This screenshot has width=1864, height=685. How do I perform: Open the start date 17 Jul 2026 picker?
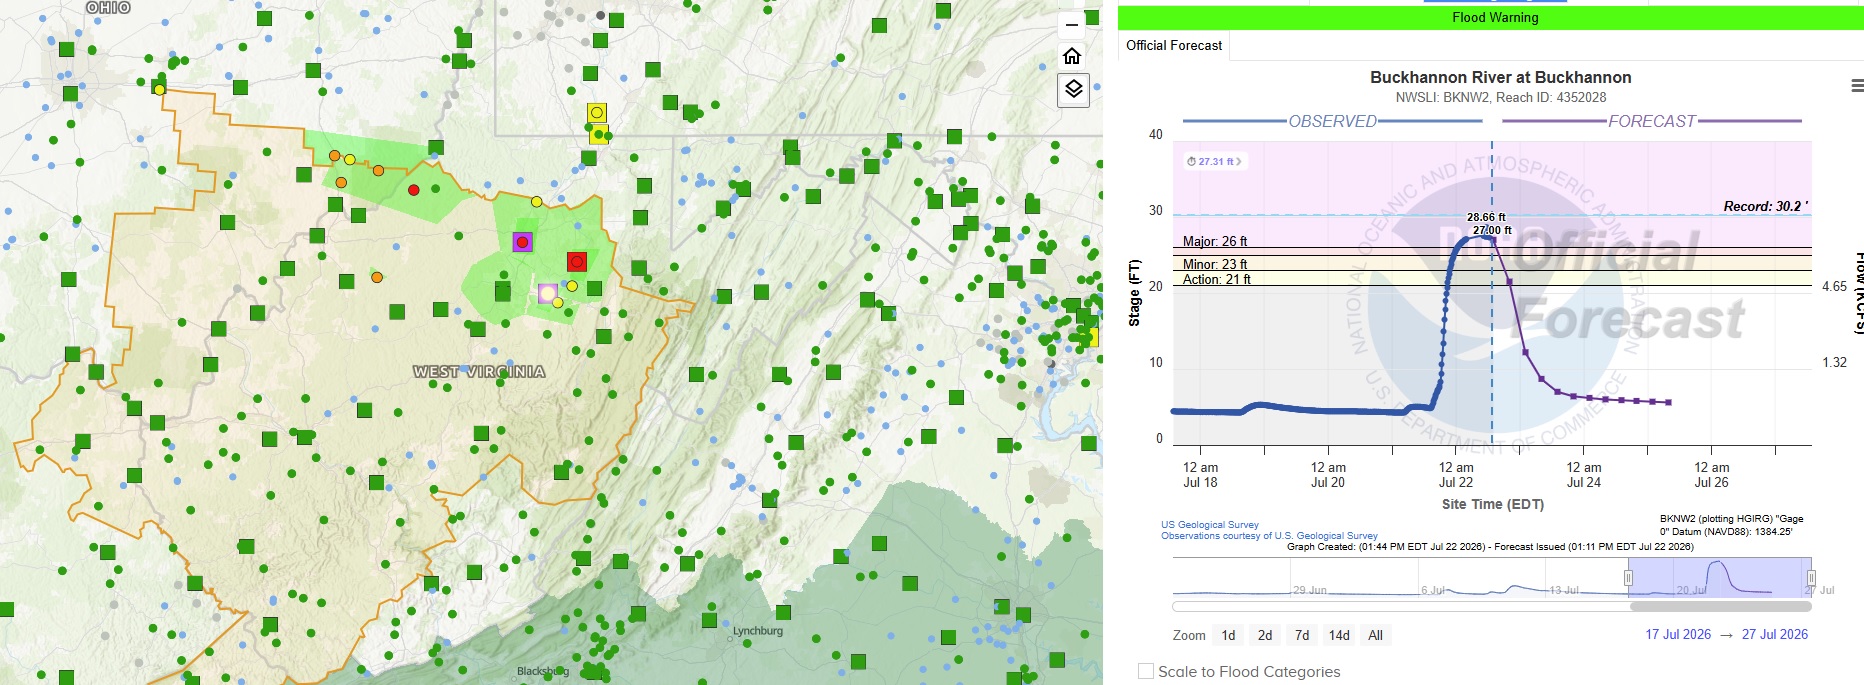point(1678,634)
